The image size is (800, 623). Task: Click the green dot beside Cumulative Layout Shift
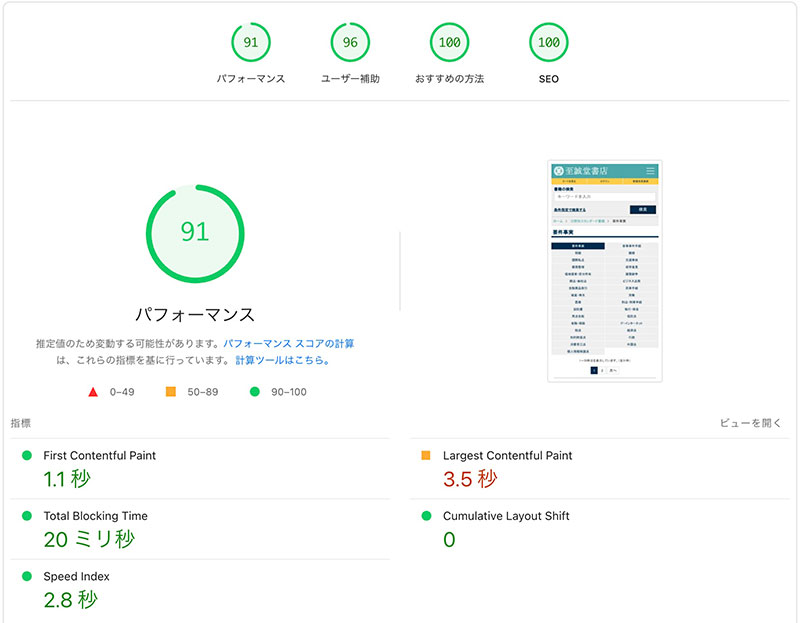(x=427, y=516)
